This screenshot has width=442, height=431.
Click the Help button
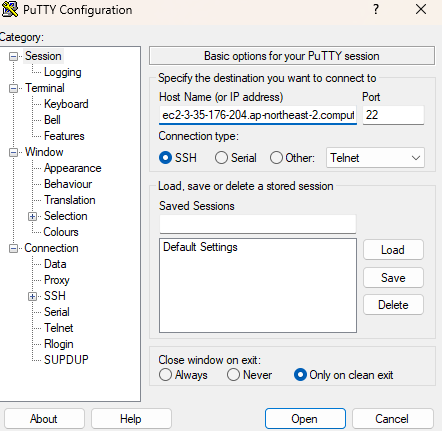(x=131, y=419)
